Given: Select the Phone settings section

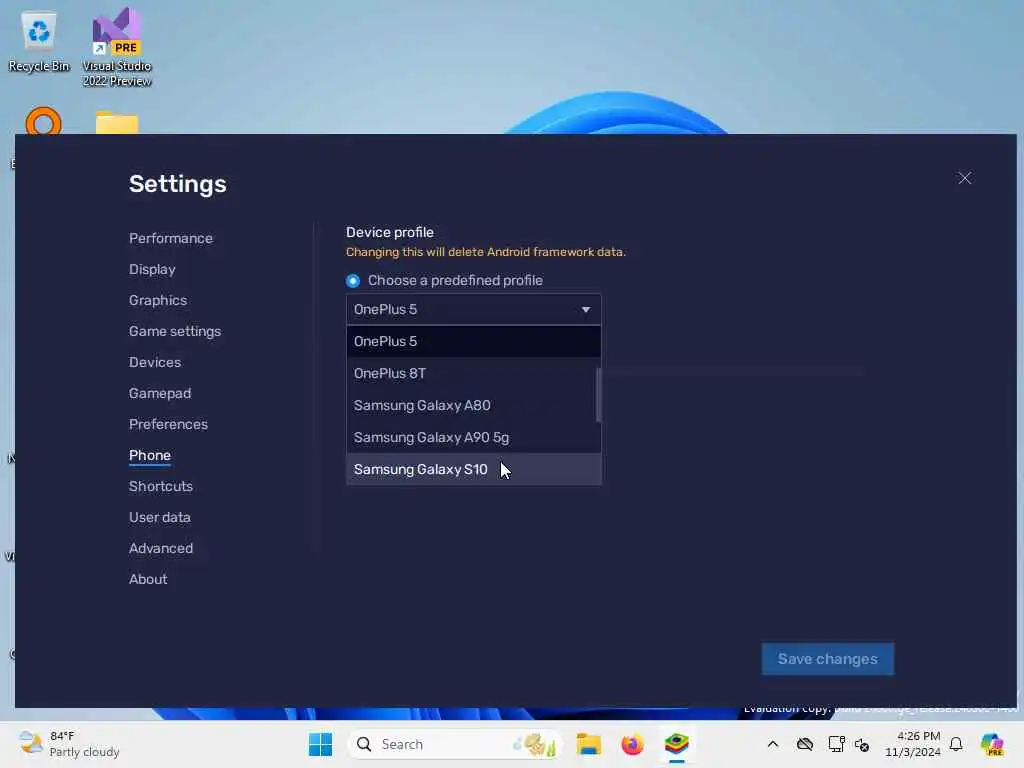Looking at the screenshot, I should pyautogui.click(x=150, y=455).
